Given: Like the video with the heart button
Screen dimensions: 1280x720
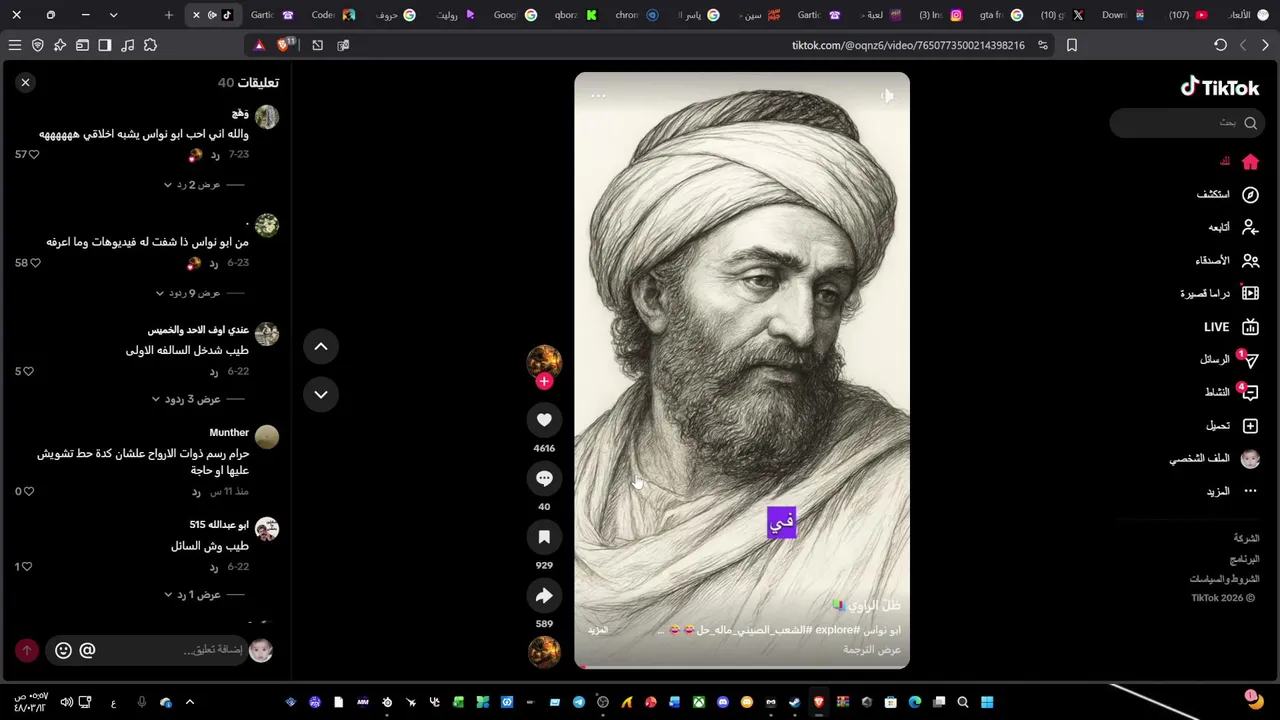Looking at the screenshot, I should [x=544, y=421].
